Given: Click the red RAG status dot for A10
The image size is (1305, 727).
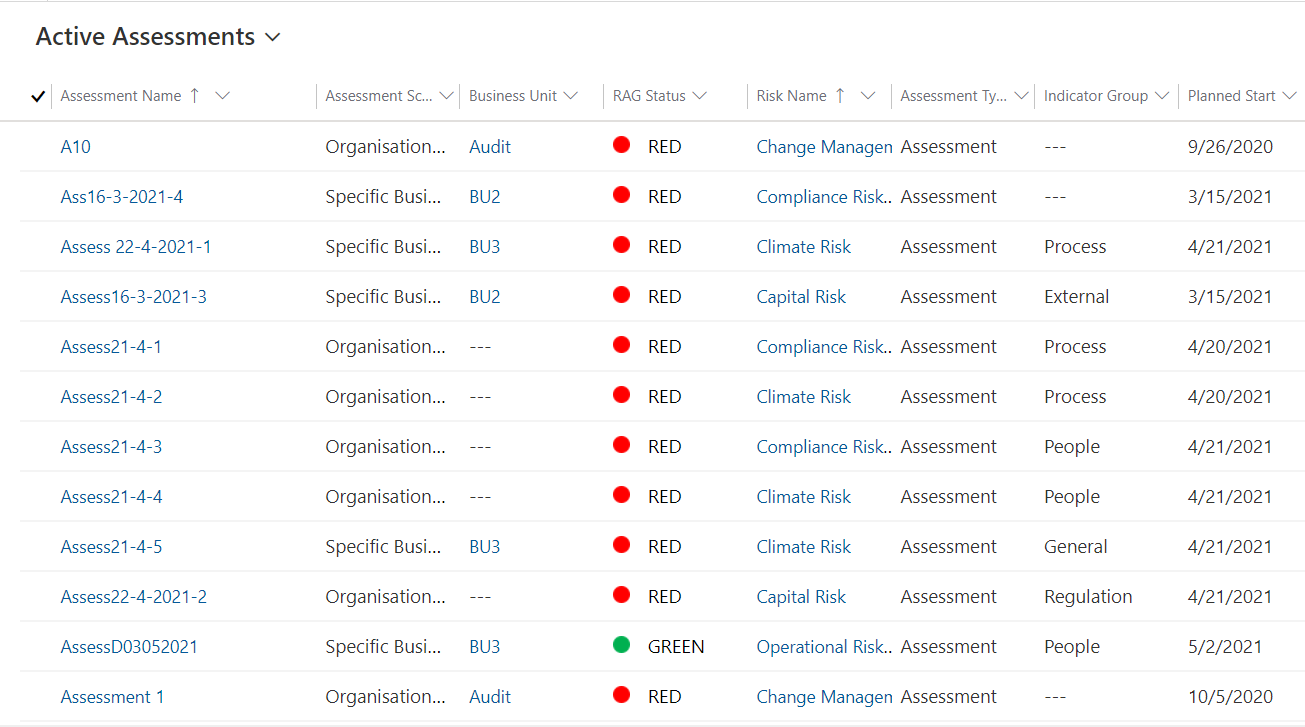Looking at the screenshot, I should (x=621, y=145).
